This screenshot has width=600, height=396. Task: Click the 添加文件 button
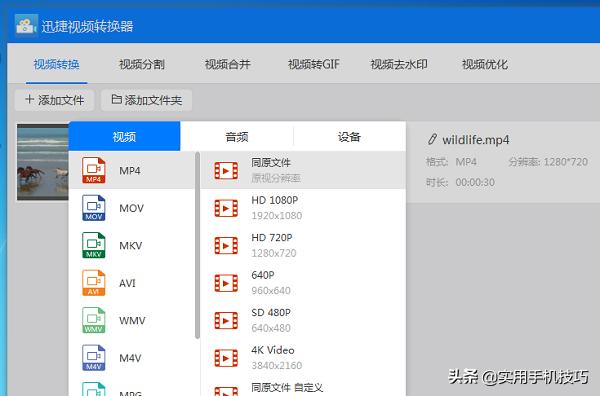(54, 100)
